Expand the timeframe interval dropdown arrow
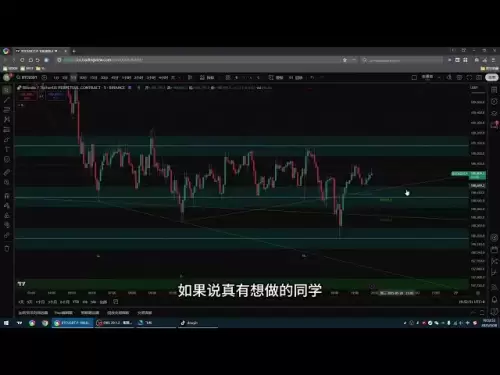The image size is (500, 375). point(180,77)
